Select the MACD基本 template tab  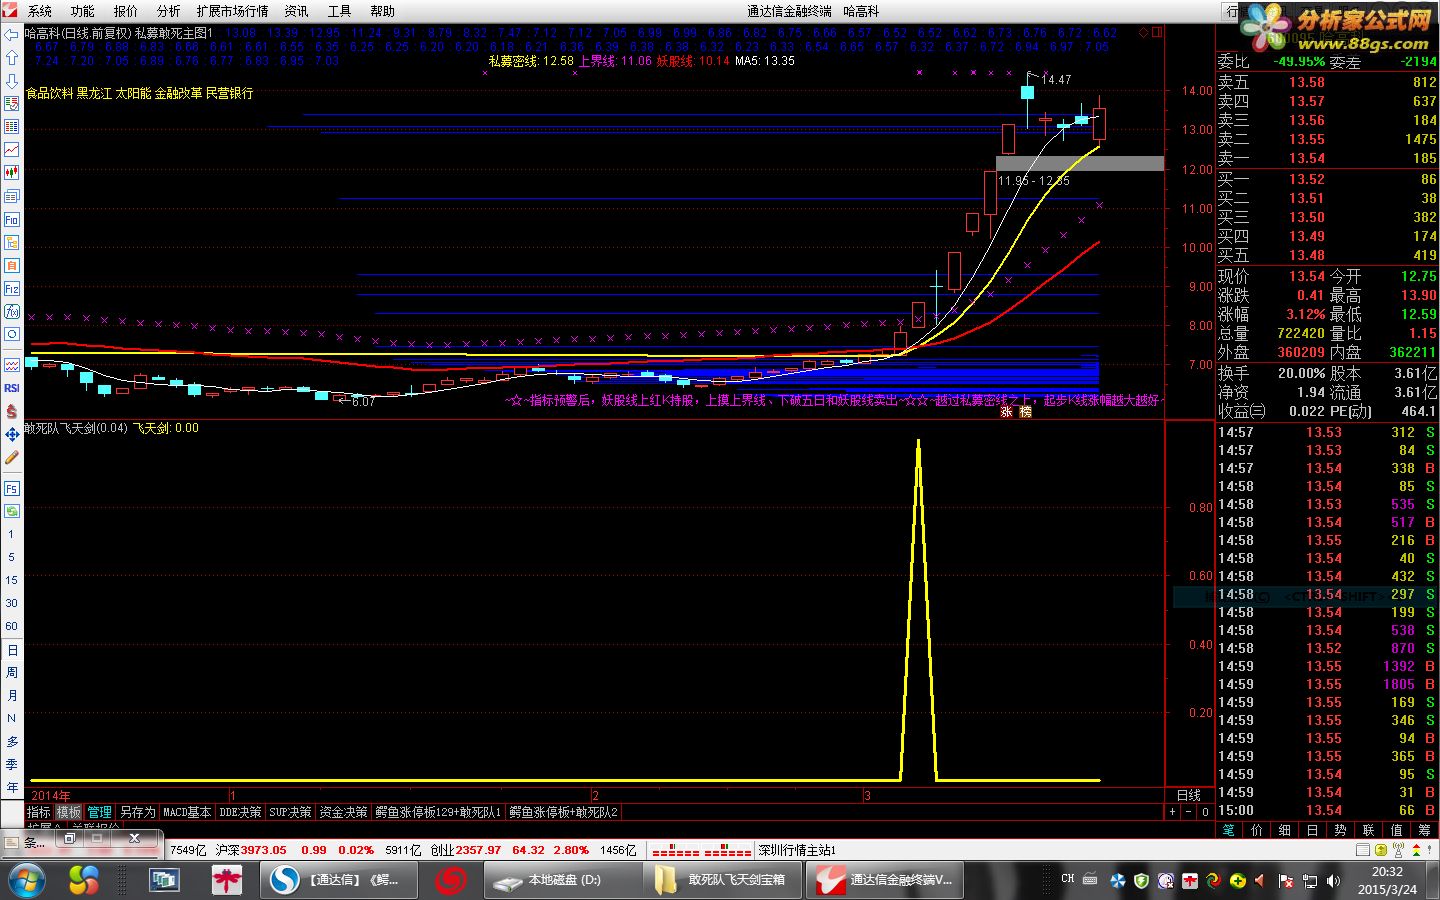click(x=187, y=812)
